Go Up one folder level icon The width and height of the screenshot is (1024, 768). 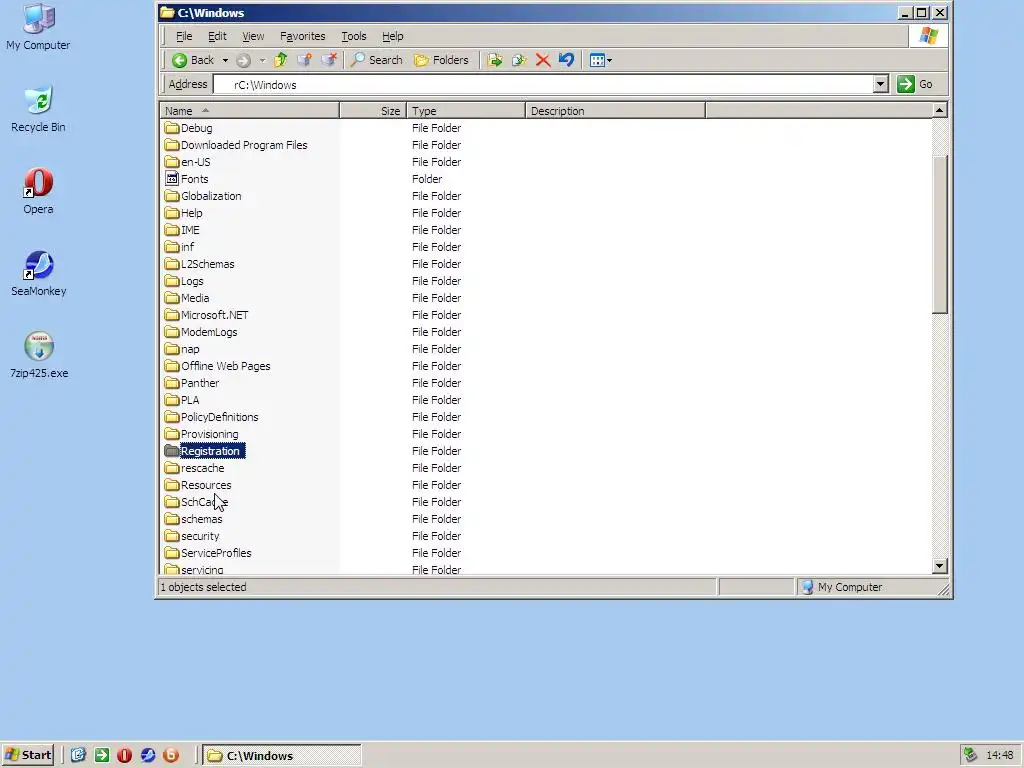point(281,60)
